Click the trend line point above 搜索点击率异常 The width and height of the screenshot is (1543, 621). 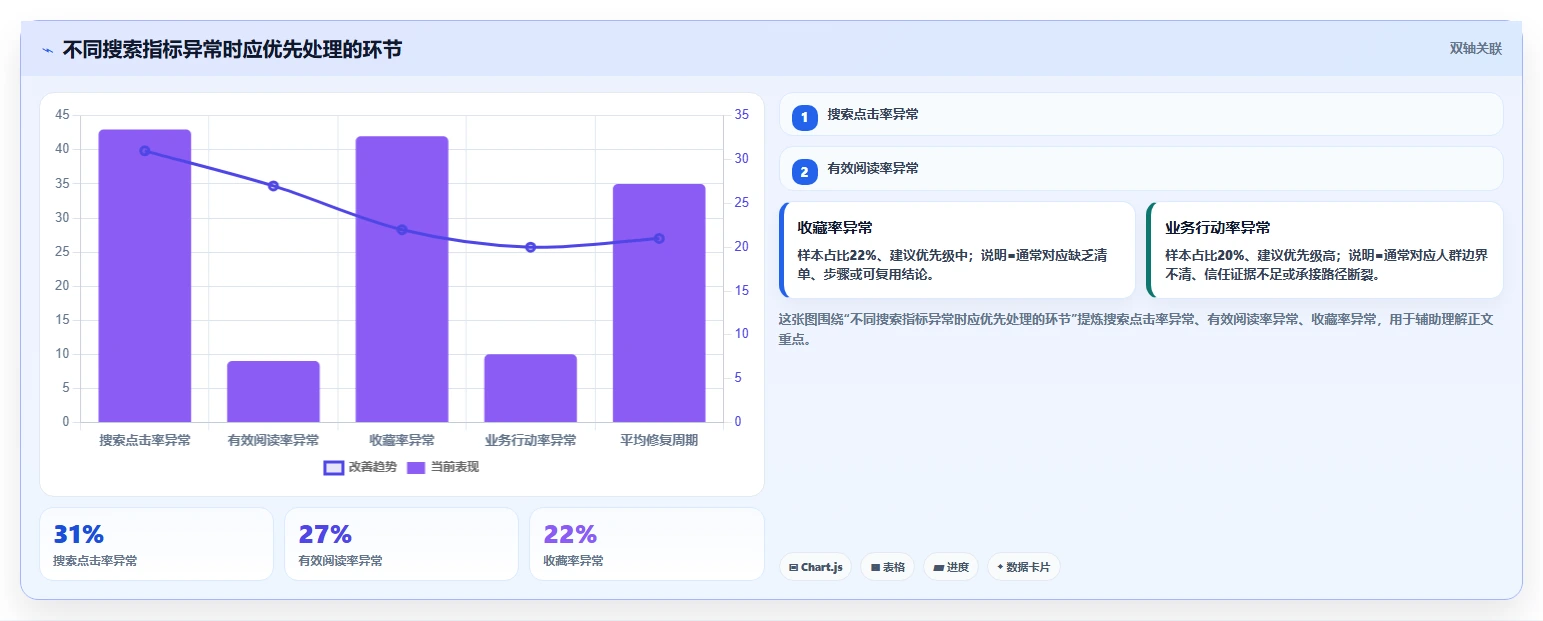click(145, 151)
